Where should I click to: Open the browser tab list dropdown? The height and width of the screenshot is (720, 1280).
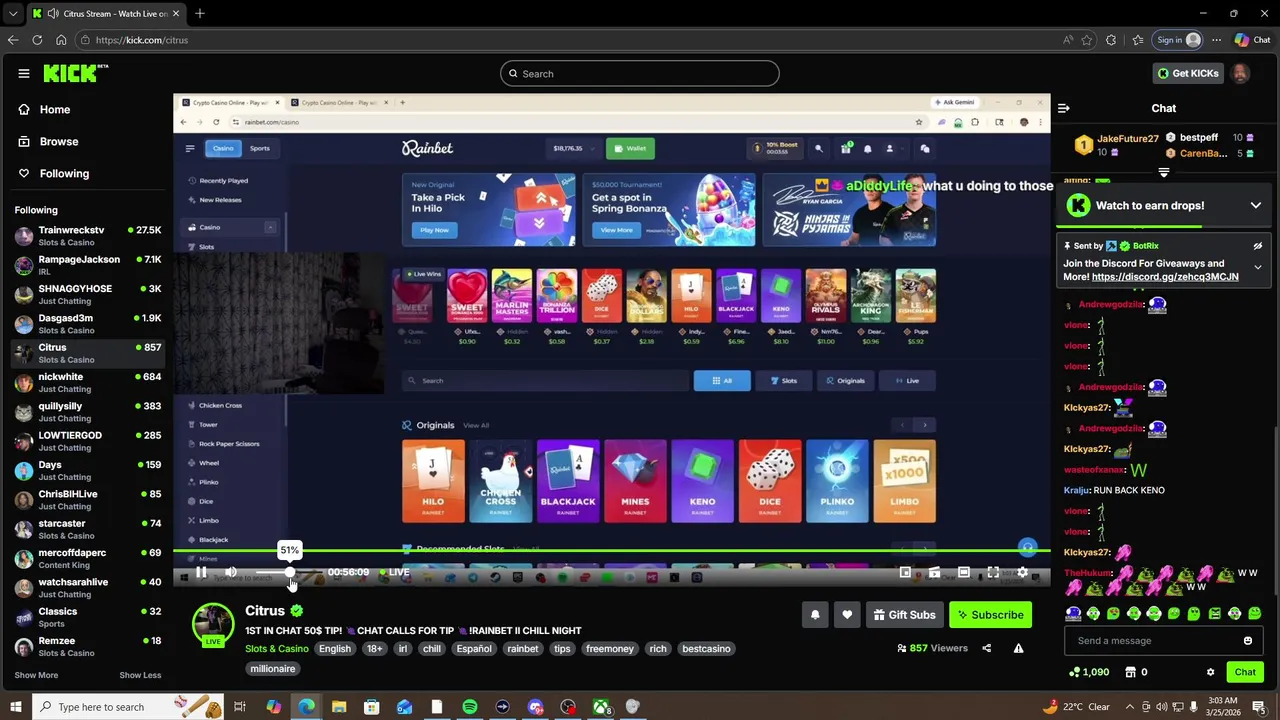12,14
